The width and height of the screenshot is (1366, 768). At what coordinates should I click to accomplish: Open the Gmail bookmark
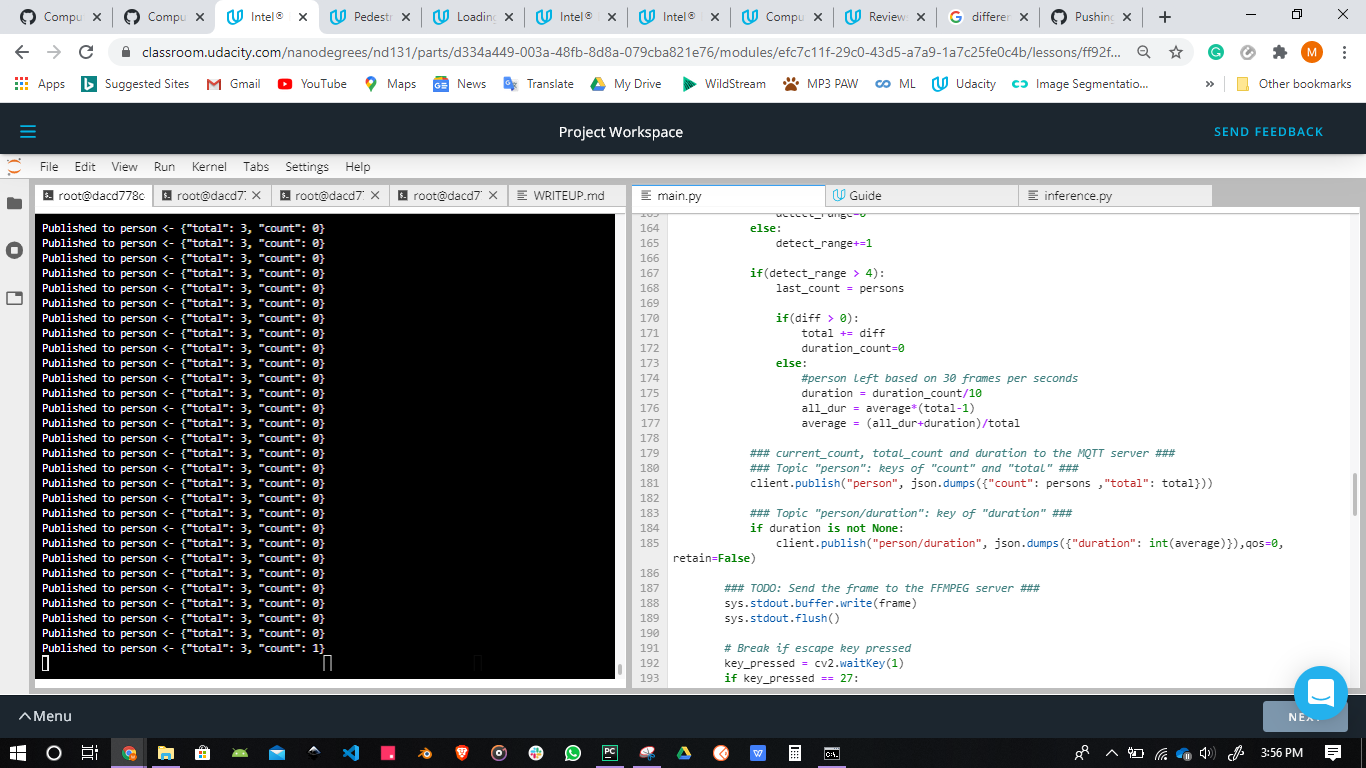coord(234,84)
